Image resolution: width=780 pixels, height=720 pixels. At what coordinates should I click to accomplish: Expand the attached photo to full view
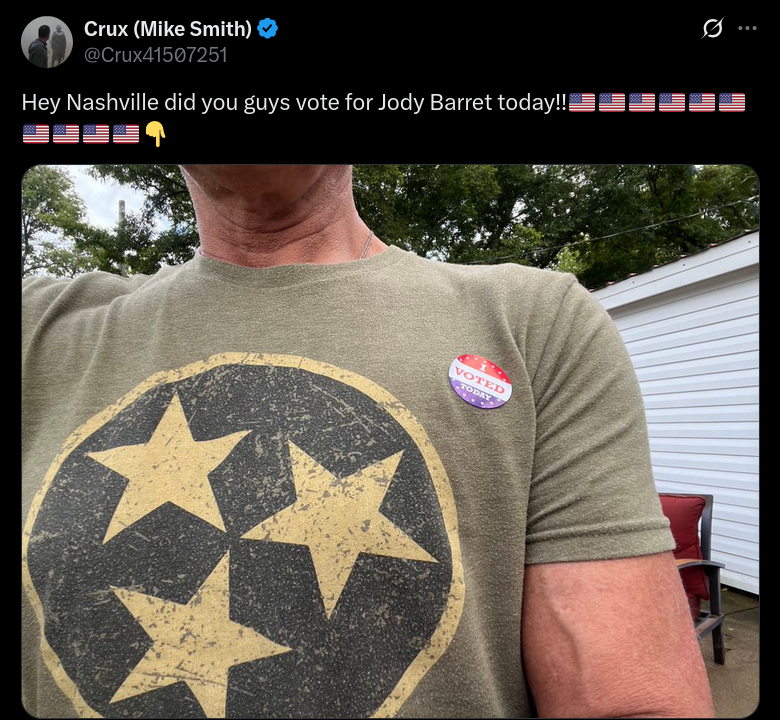coord(390,441)
